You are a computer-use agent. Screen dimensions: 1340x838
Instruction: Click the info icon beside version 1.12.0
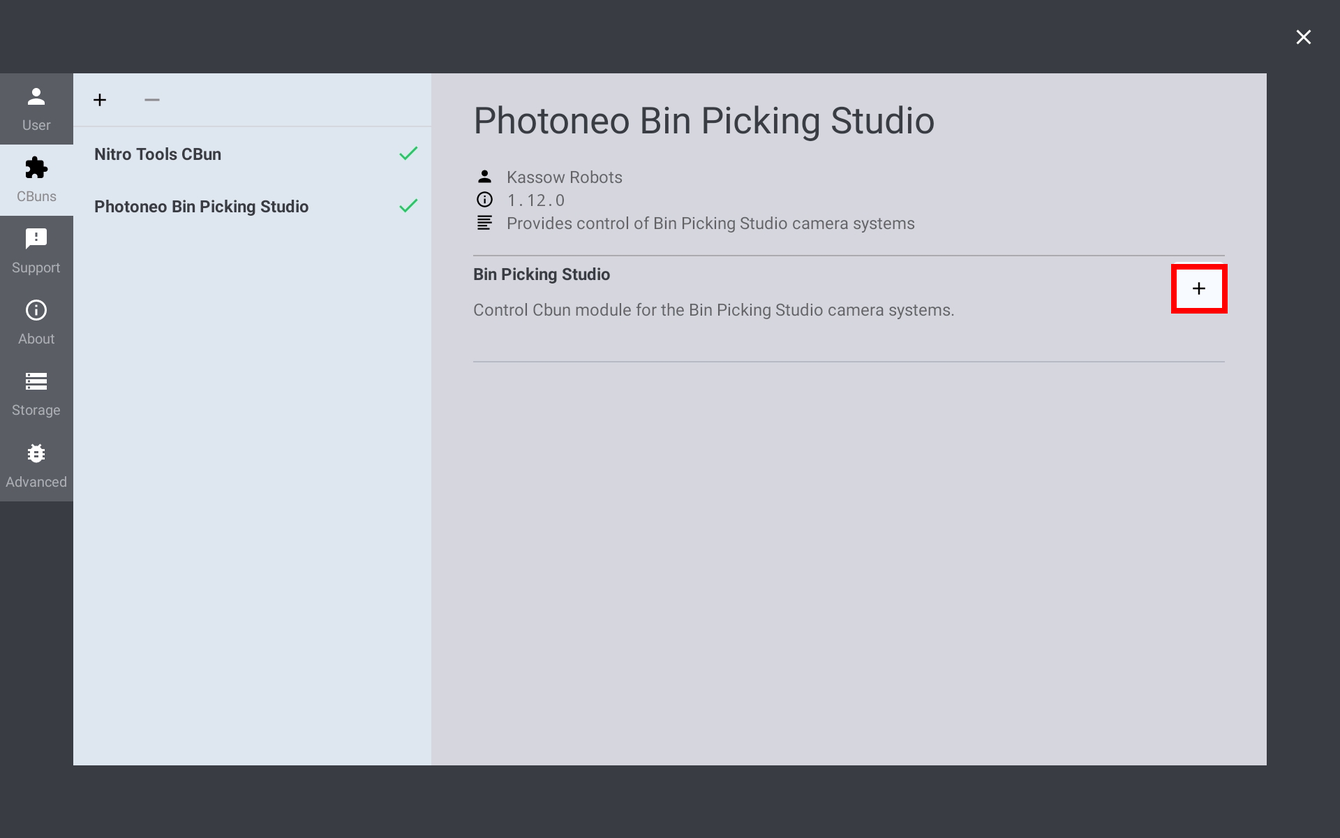pyautogui.click(x=484, y=200)
